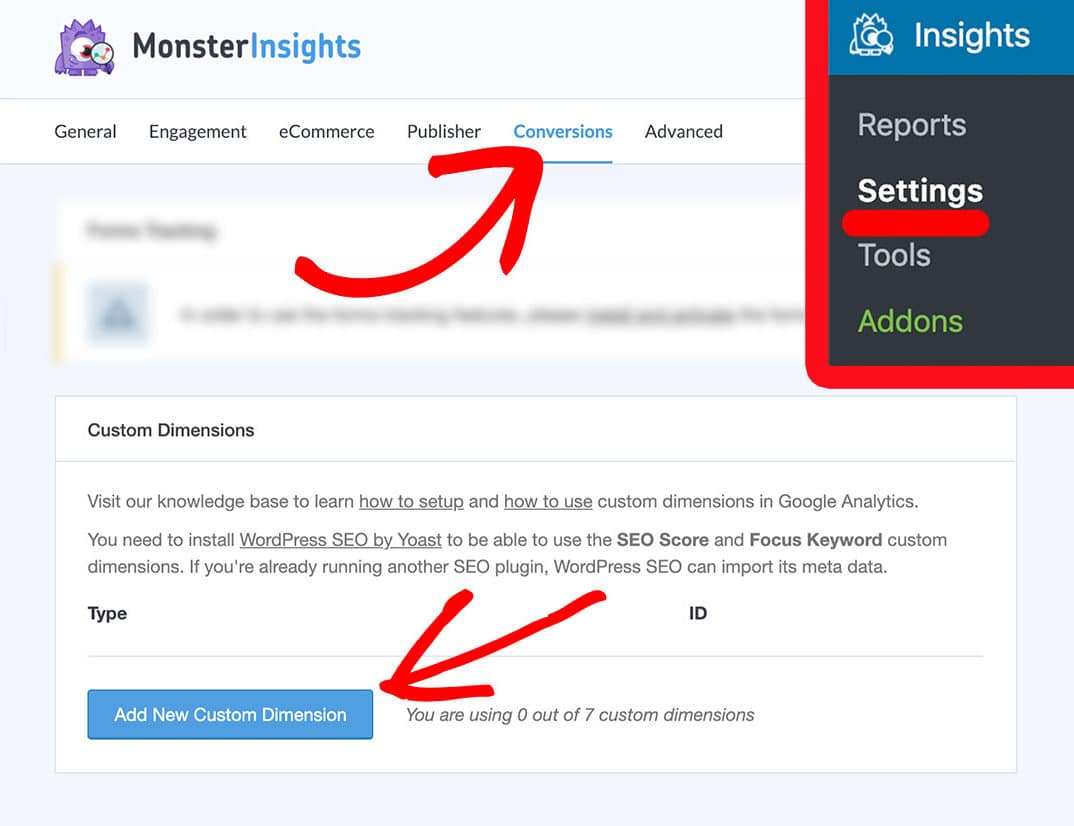Open the Advanced tab
1074x826 pixels.
click(684, 132)
